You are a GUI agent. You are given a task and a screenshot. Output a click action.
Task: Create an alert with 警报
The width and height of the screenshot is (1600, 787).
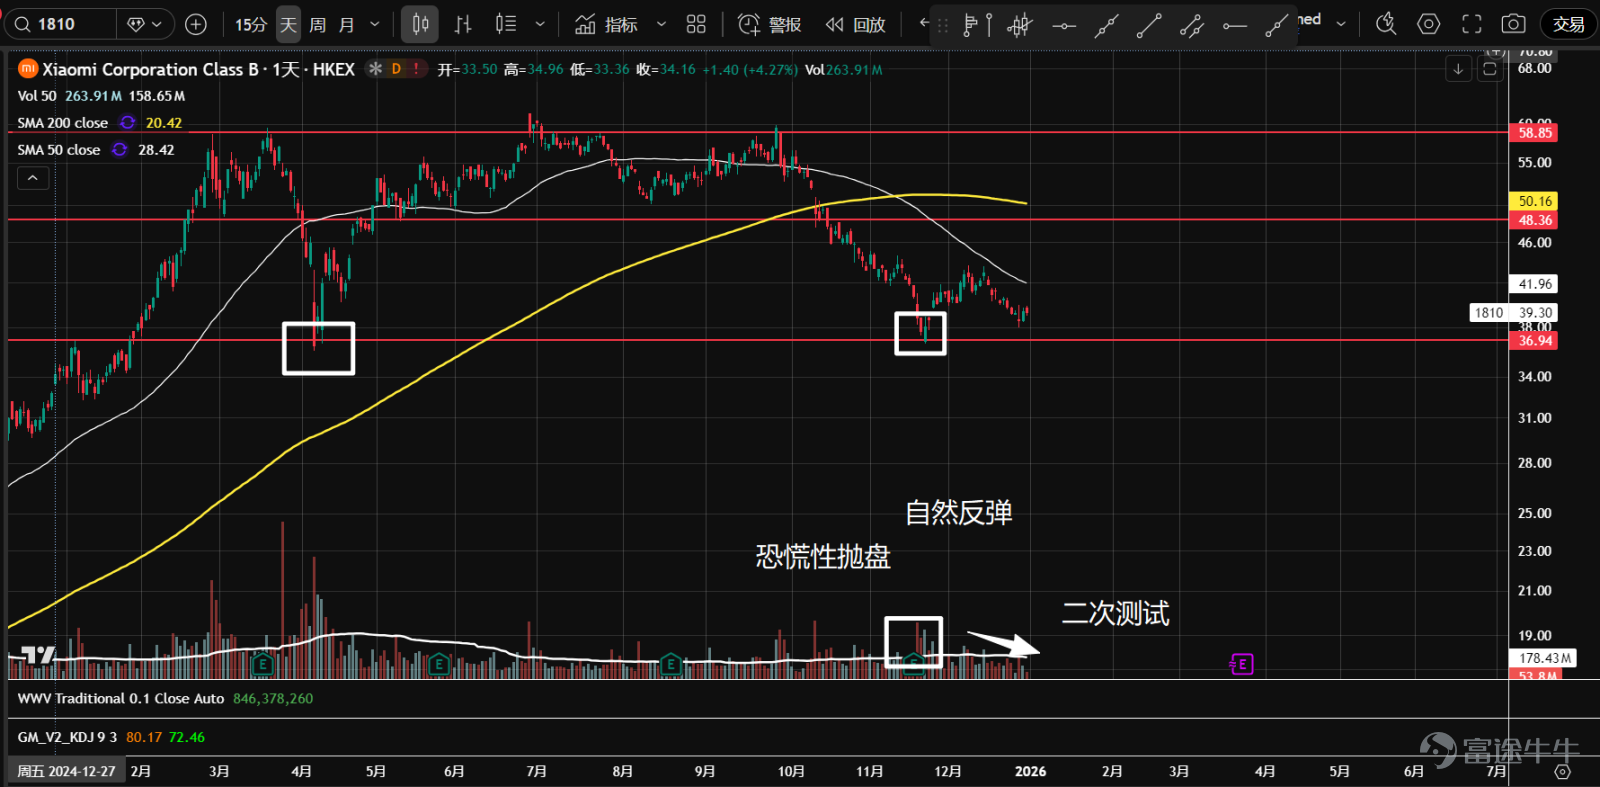click(769, 24)
